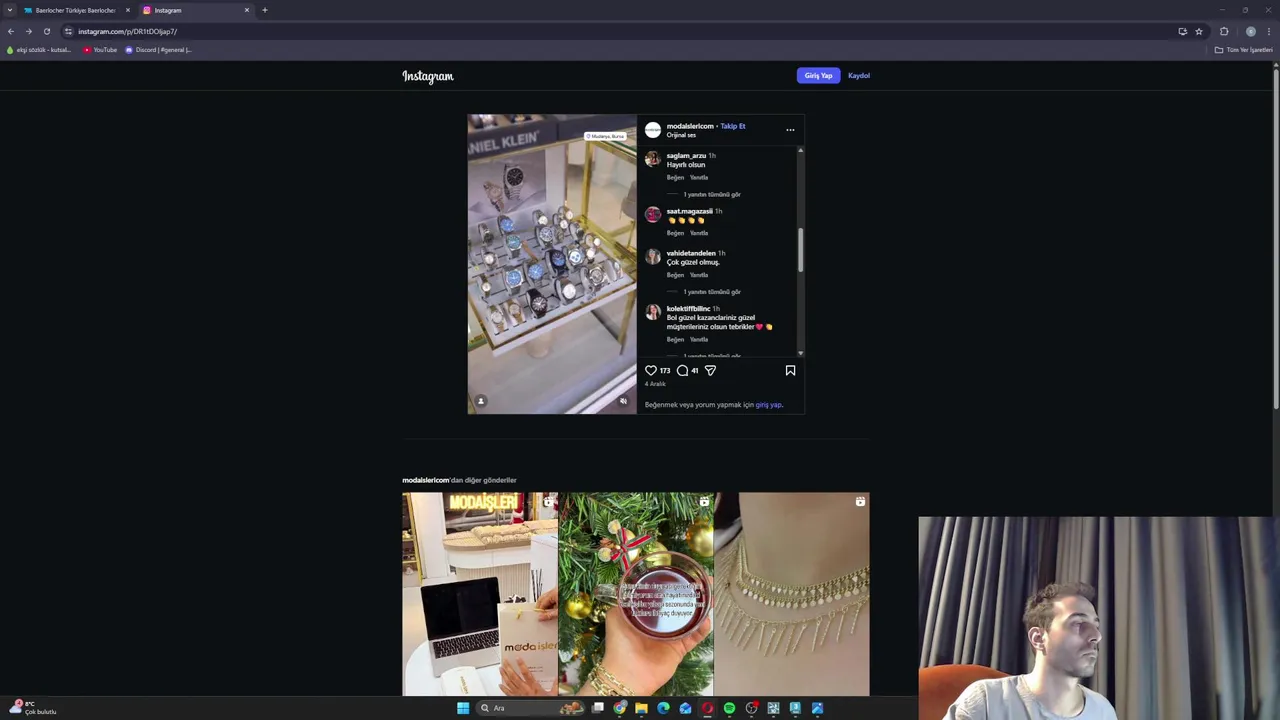Open comments via the speech bubble icon
This screenshot has height=720, width=1280.
tap(682, 370)
